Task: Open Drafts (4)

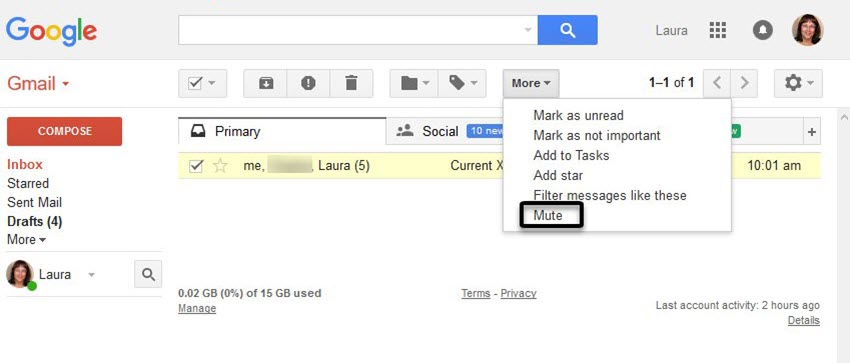Action: (x=35, y=222)
